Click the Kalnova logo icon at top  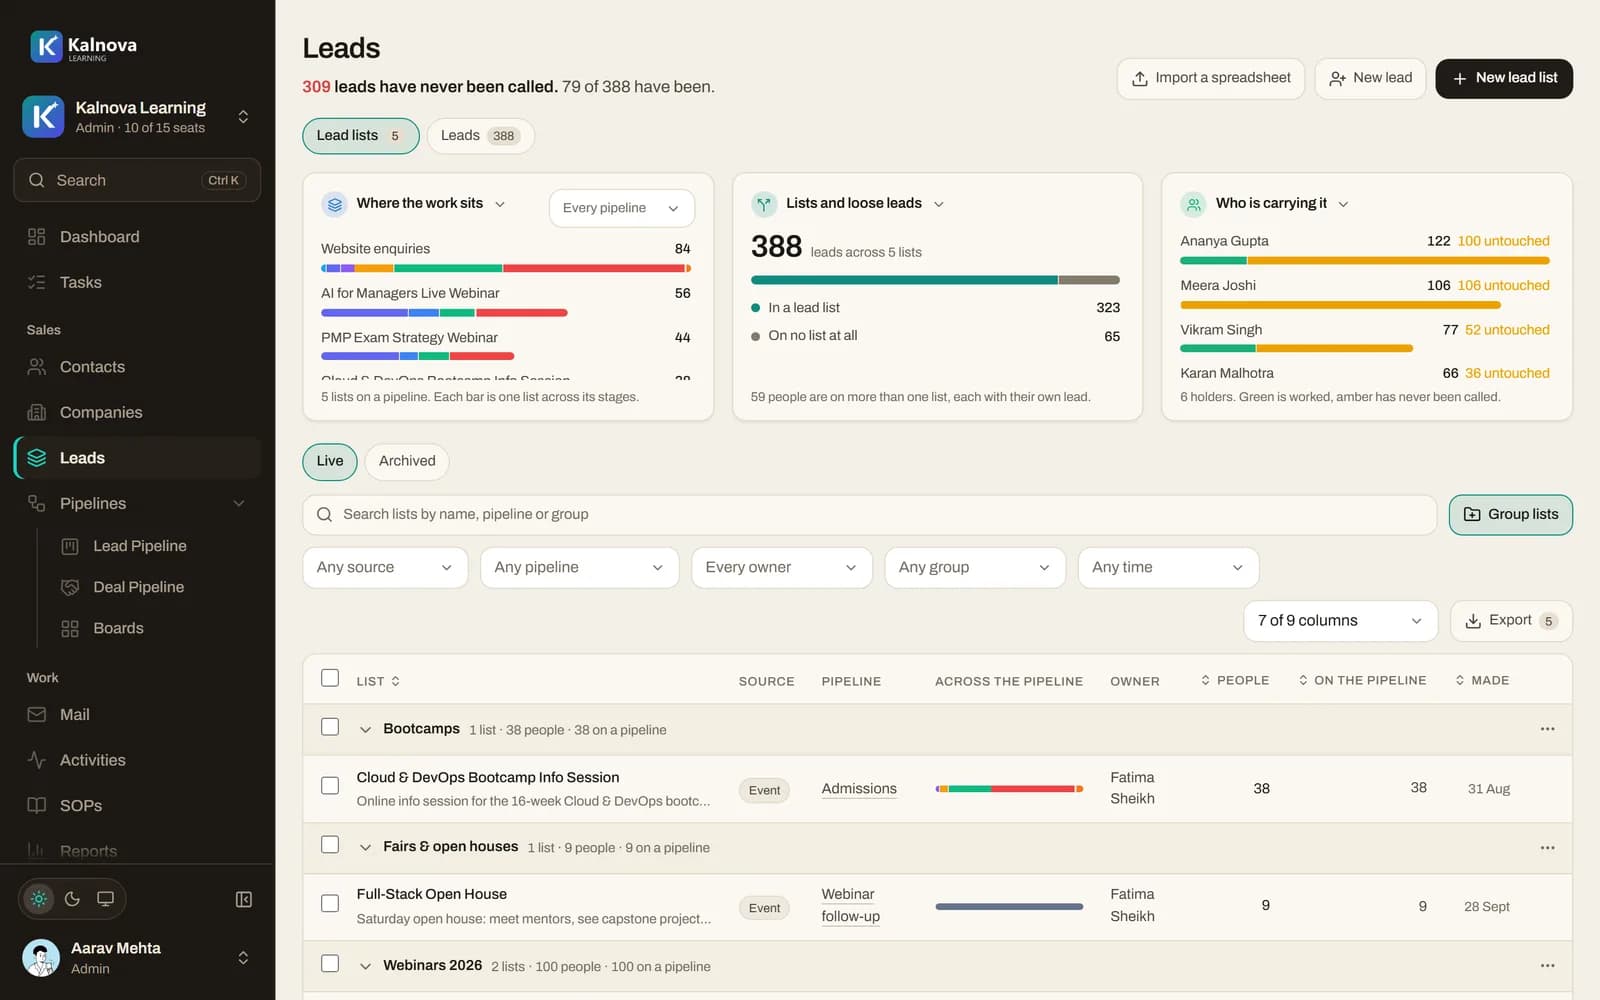click(46, 46)
